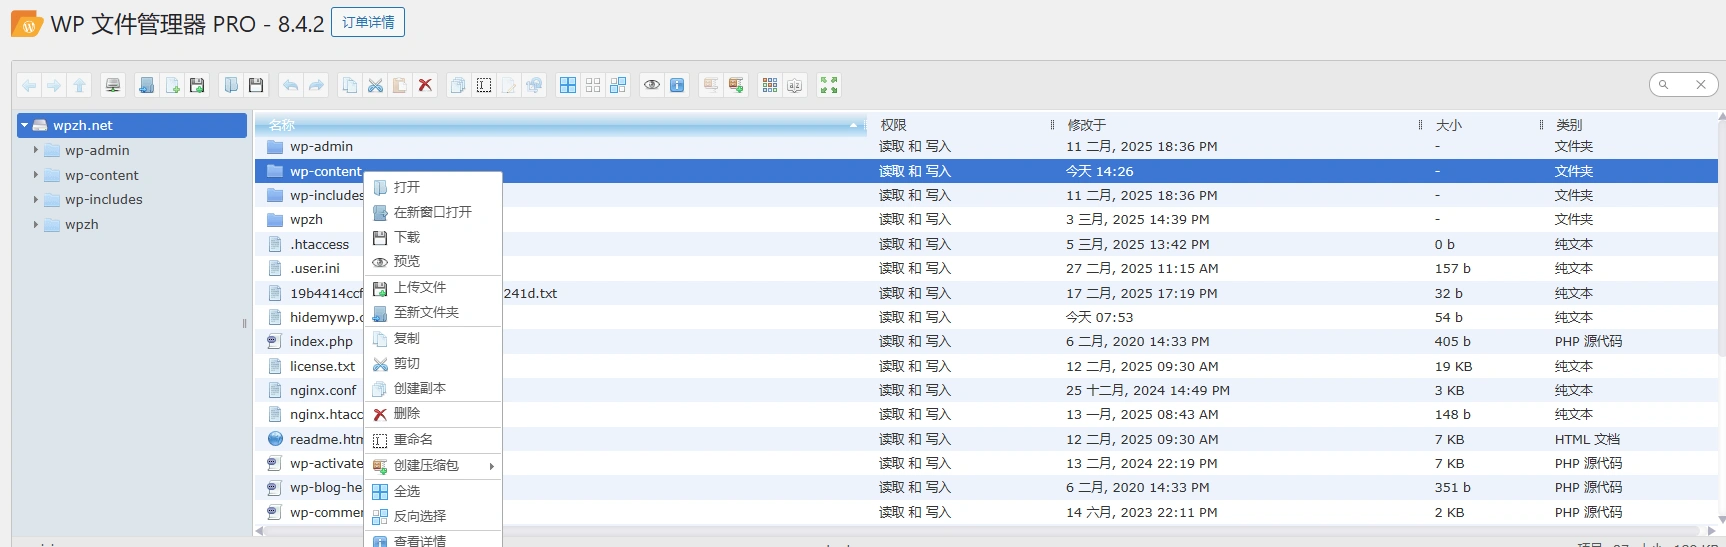Image resolution: width=1726 pixels, height=547 pixels.
Task: Create a new folder via toolbar icon
Action: coord(147,85)
